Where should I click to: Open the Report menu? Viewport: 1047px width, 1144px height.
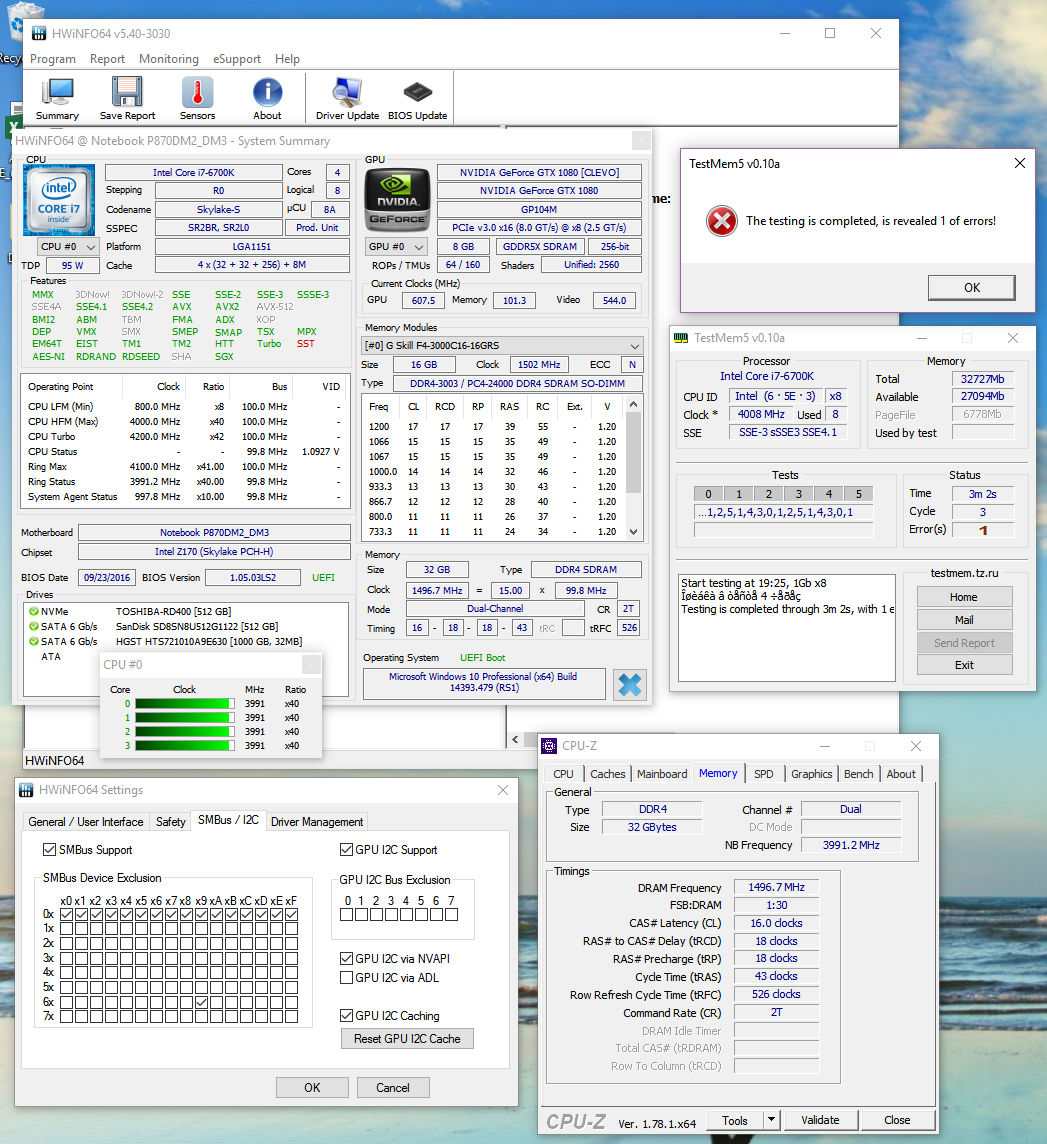pyautogui.click(x=107, y=58)
